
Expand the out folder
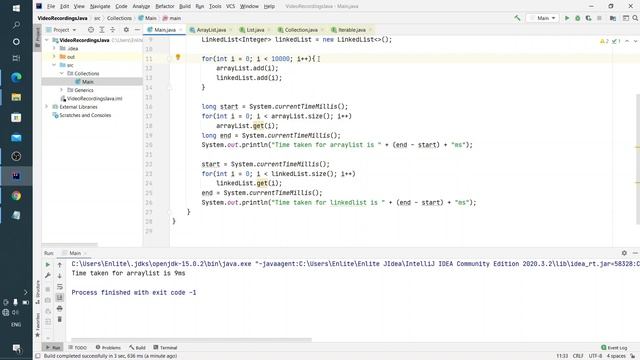click(x=54, y=57)
